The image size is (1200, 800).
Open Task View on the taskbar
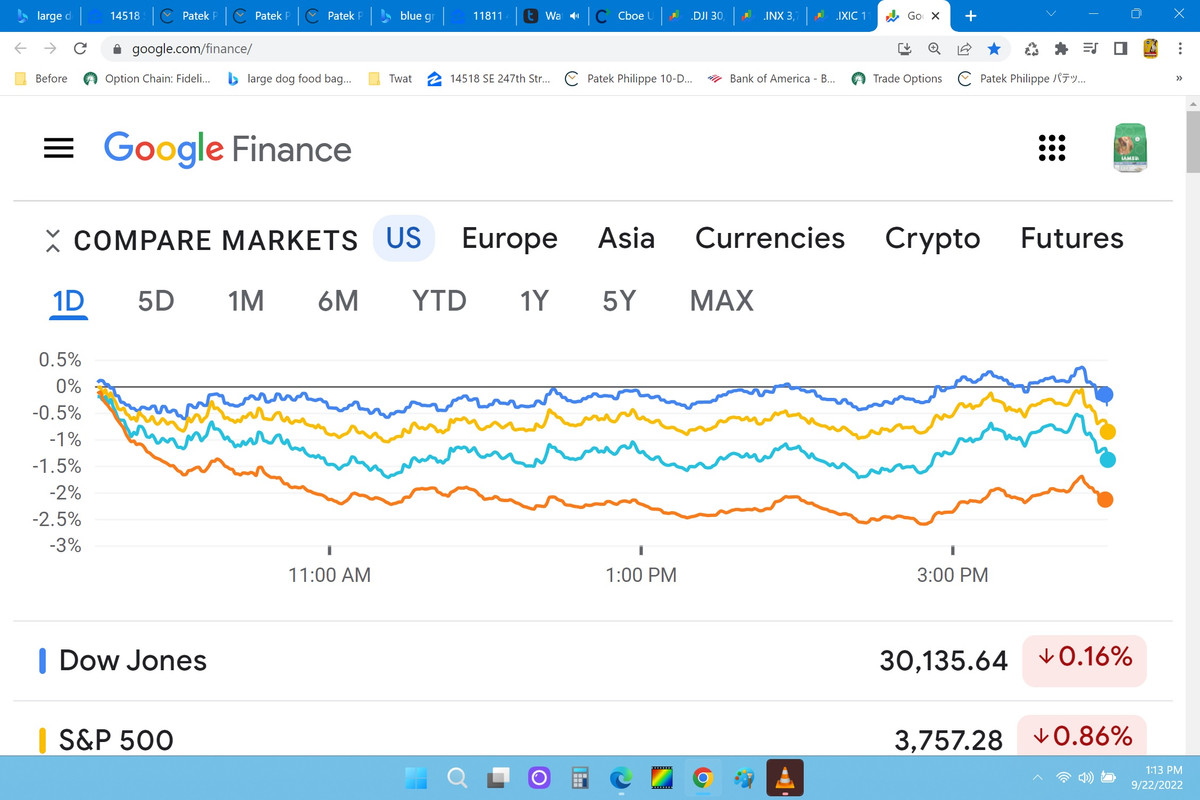(498, 777)
